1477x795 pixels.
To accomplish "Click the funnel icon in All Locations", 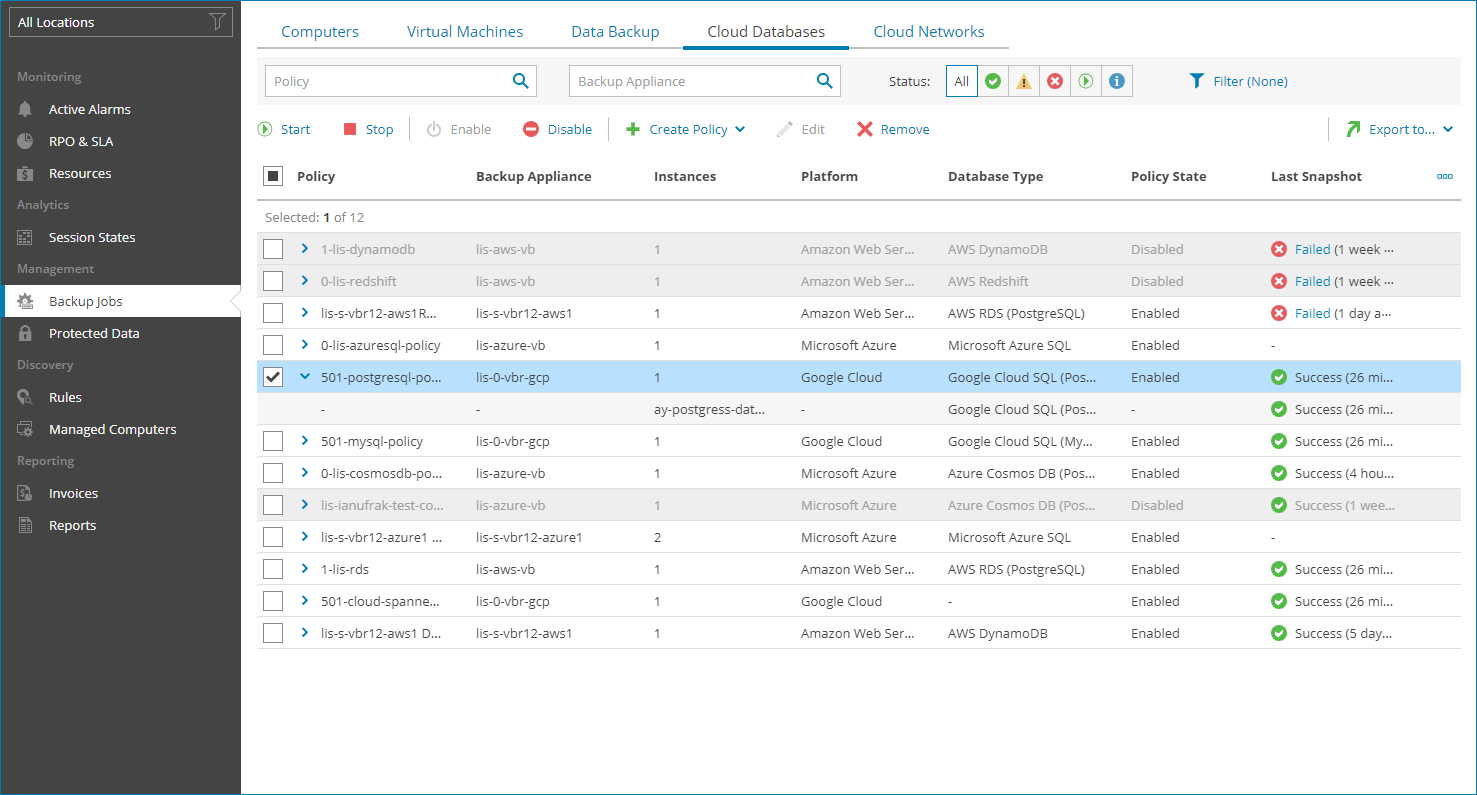I will [216, 22].
